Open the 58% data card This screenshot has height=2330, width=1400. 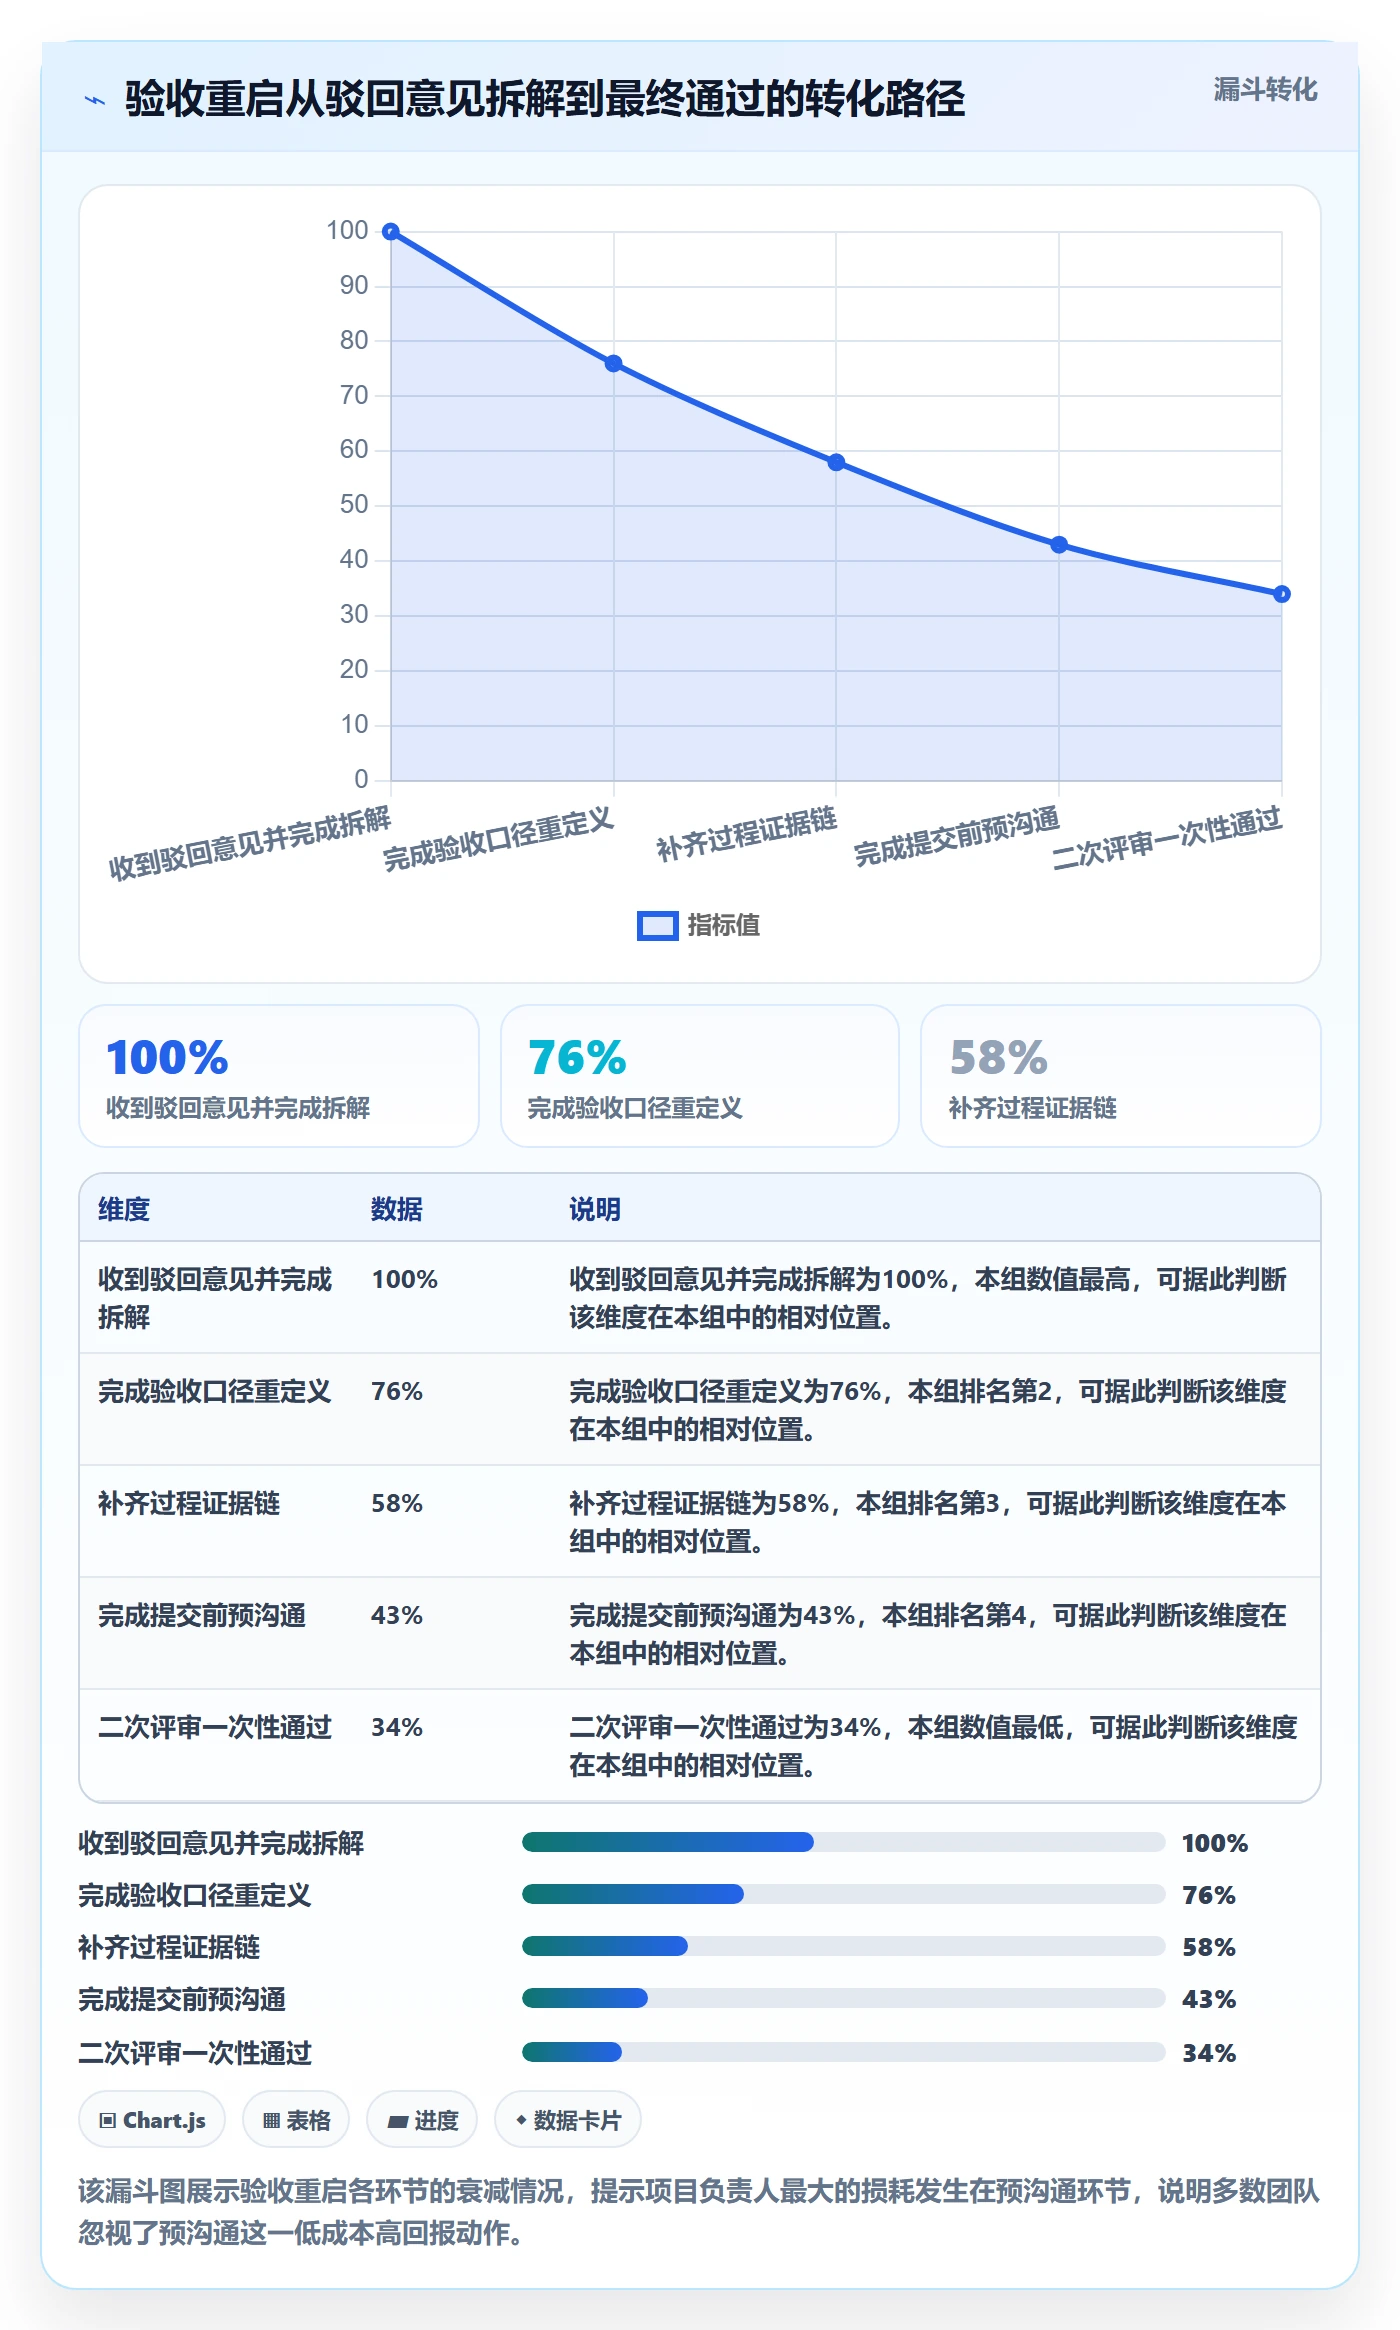click(x=1121, y=1076)
